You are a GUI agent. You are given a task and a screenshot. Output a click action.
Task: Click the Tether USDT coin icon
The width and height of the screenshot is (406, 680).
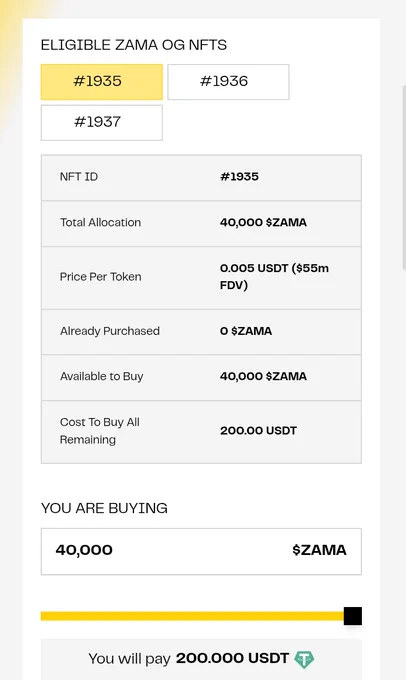304,659
